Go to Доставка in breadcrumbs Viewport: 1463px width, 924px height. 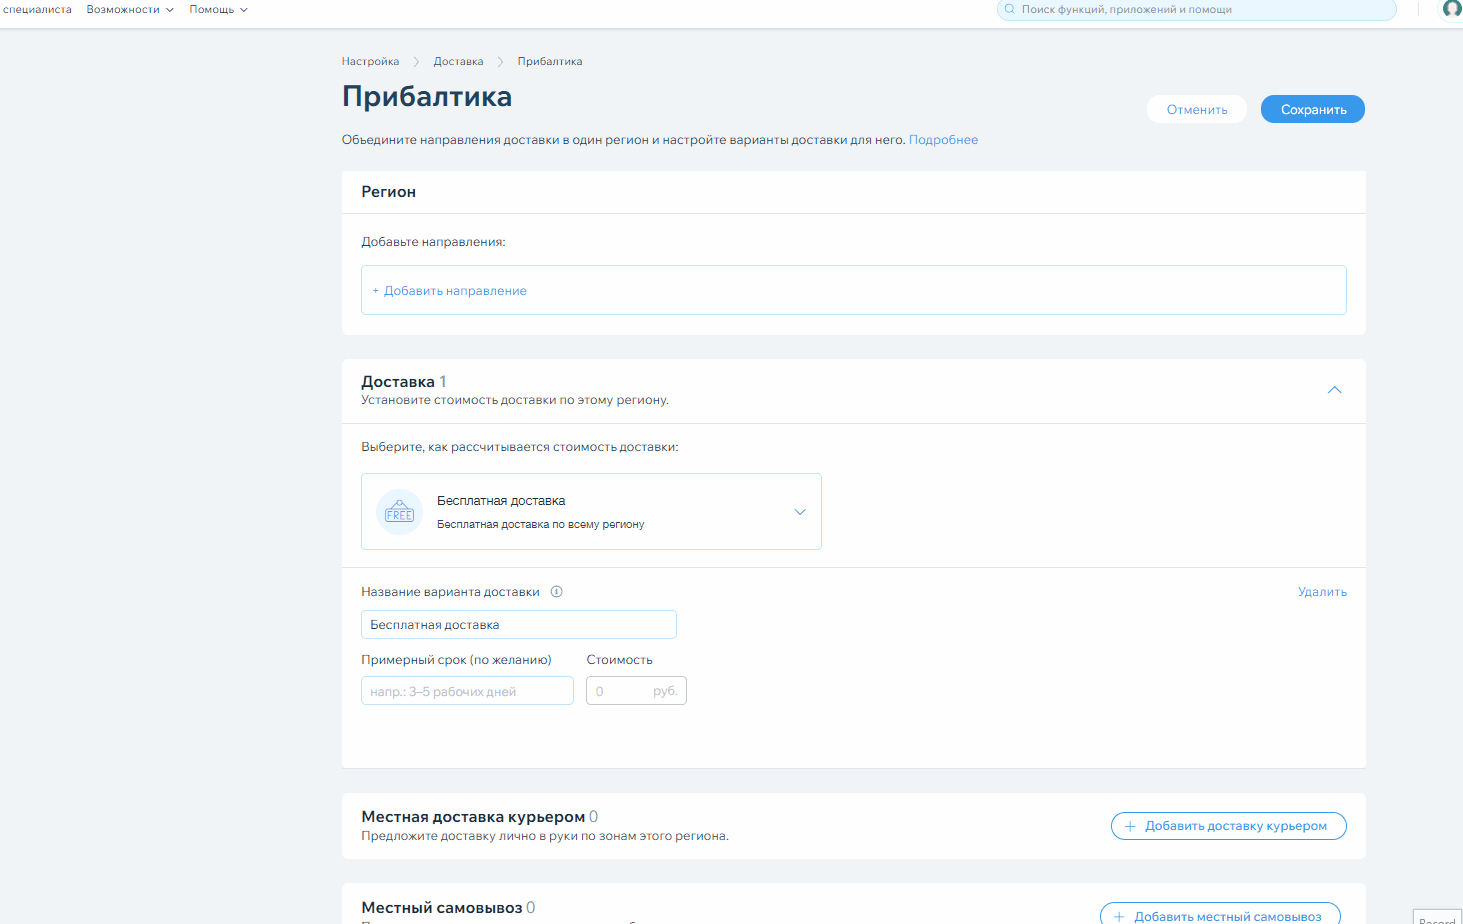[458, 62]
